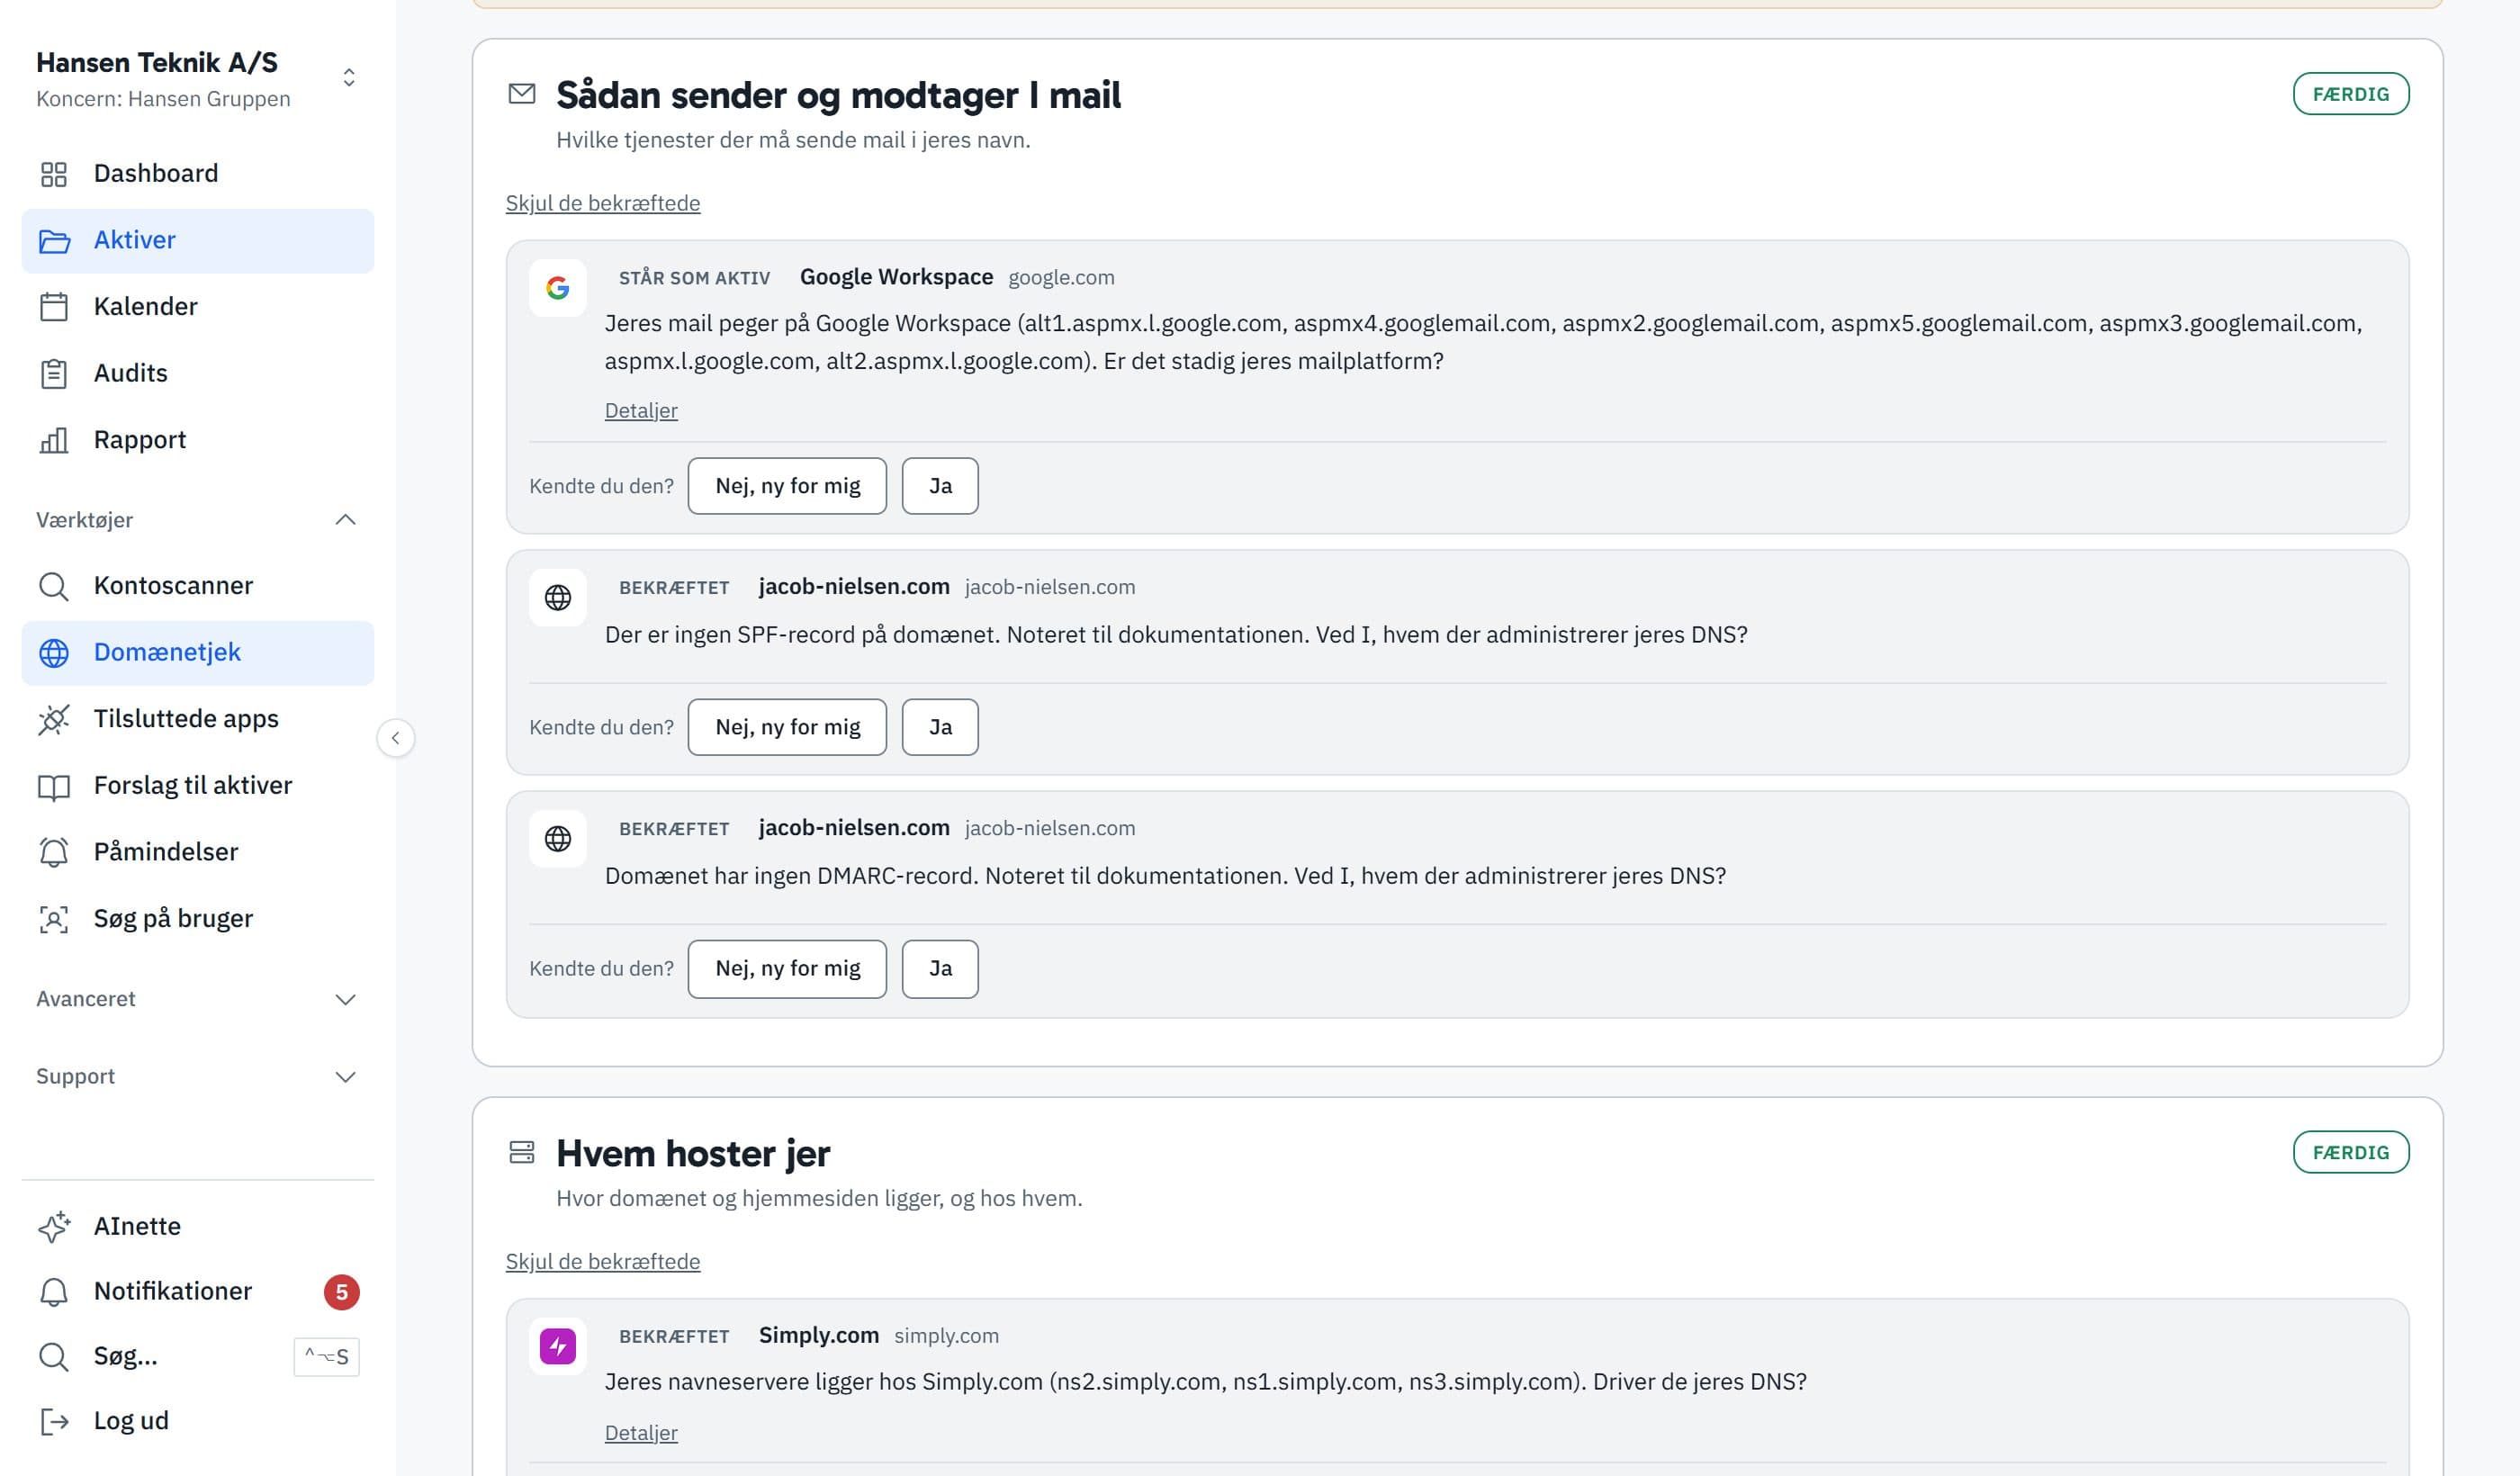Click the FÆRDIG badge on the mail section
The image size is (2520, 1476).
(2351, 94)
